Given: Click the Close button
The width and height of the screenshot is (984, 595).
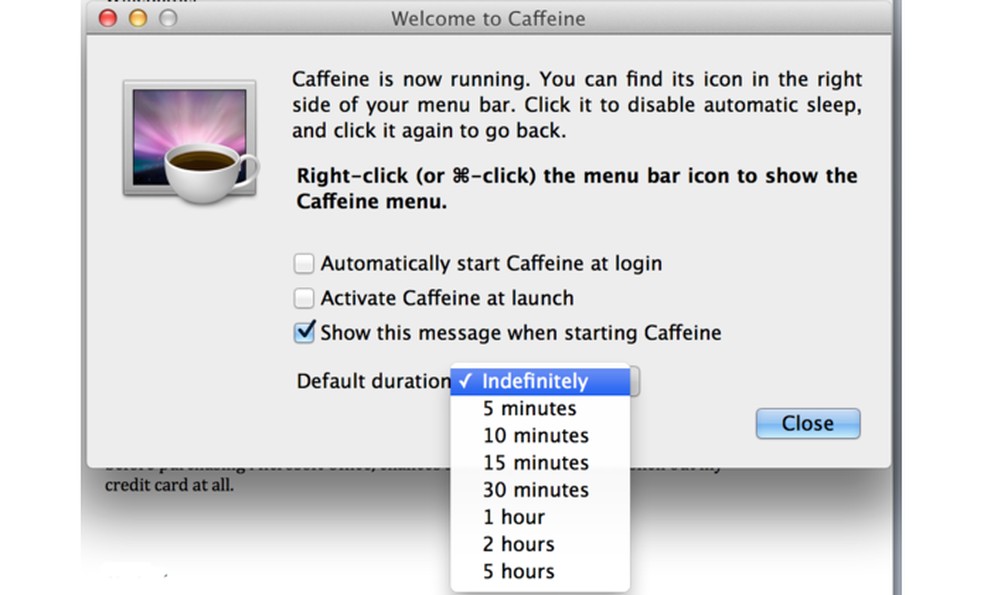Looking at the screenshot, I should coord(807,423).
